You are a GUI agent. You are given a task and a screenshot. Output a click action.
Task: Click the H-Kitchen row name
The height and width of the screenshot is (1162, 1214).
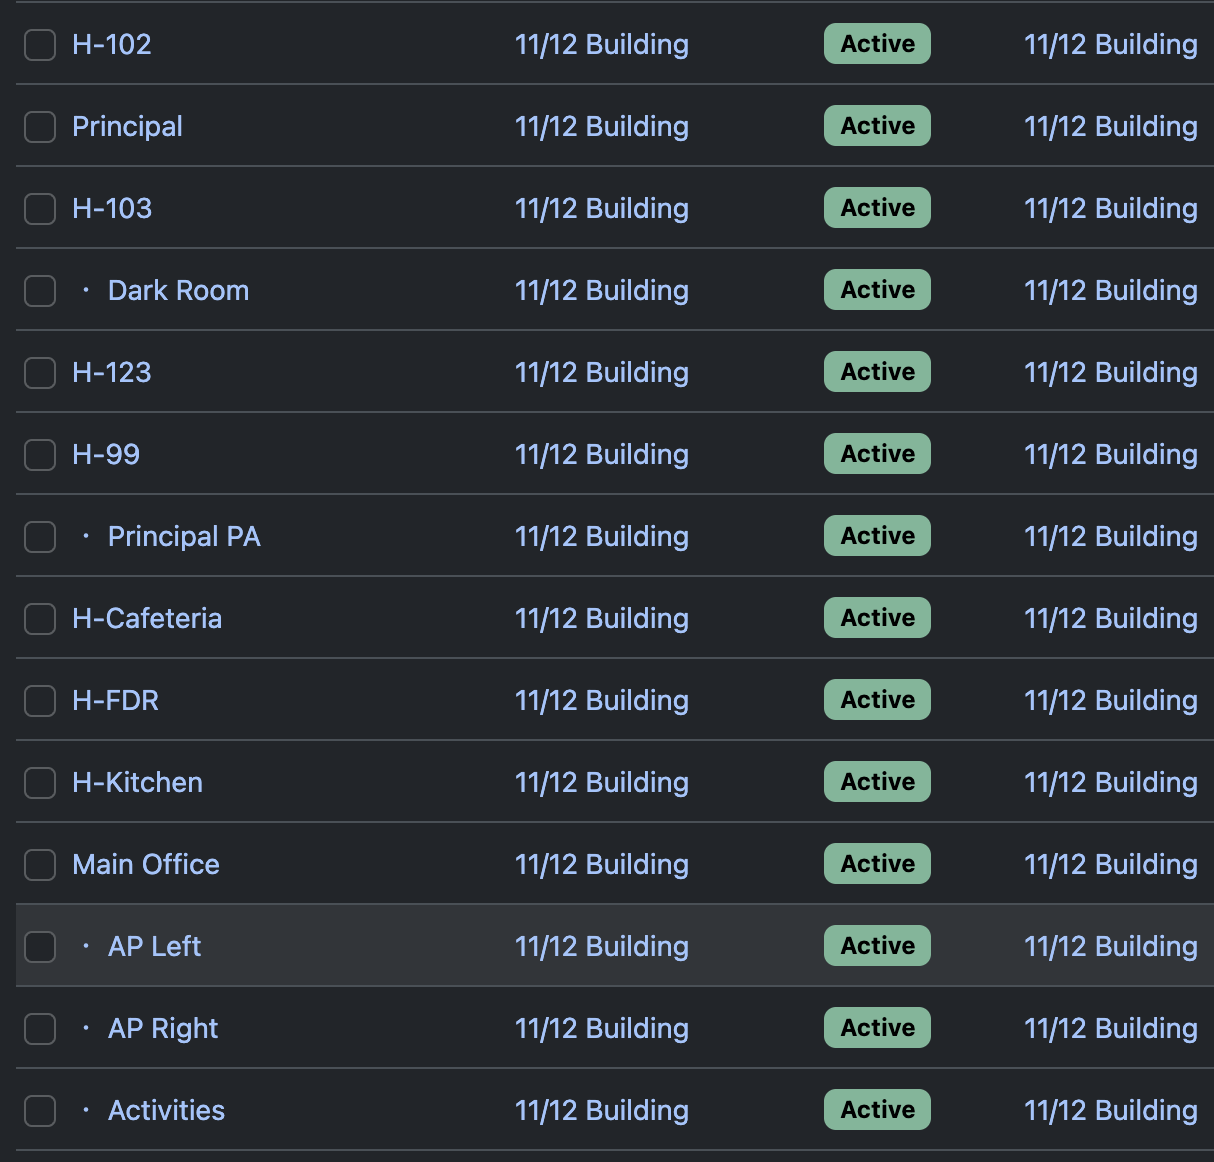click(x=137, y=782)
